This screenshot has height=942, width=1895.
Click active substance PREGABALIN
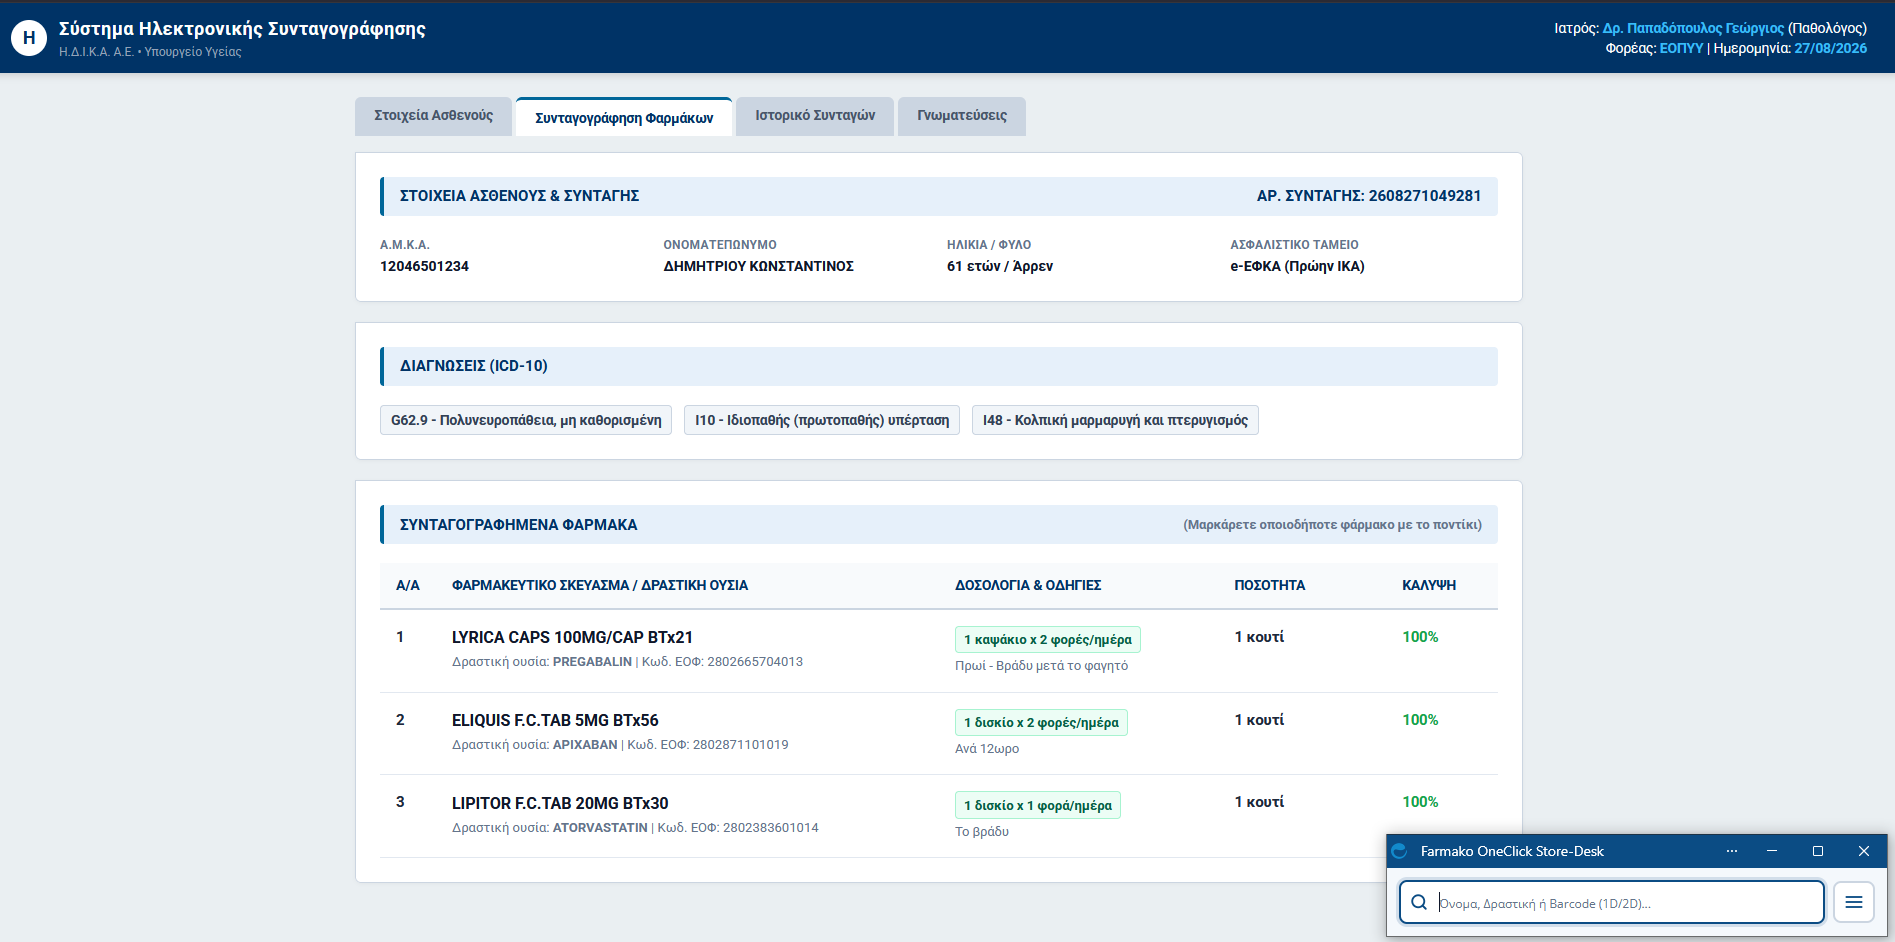tap(592, 662)
